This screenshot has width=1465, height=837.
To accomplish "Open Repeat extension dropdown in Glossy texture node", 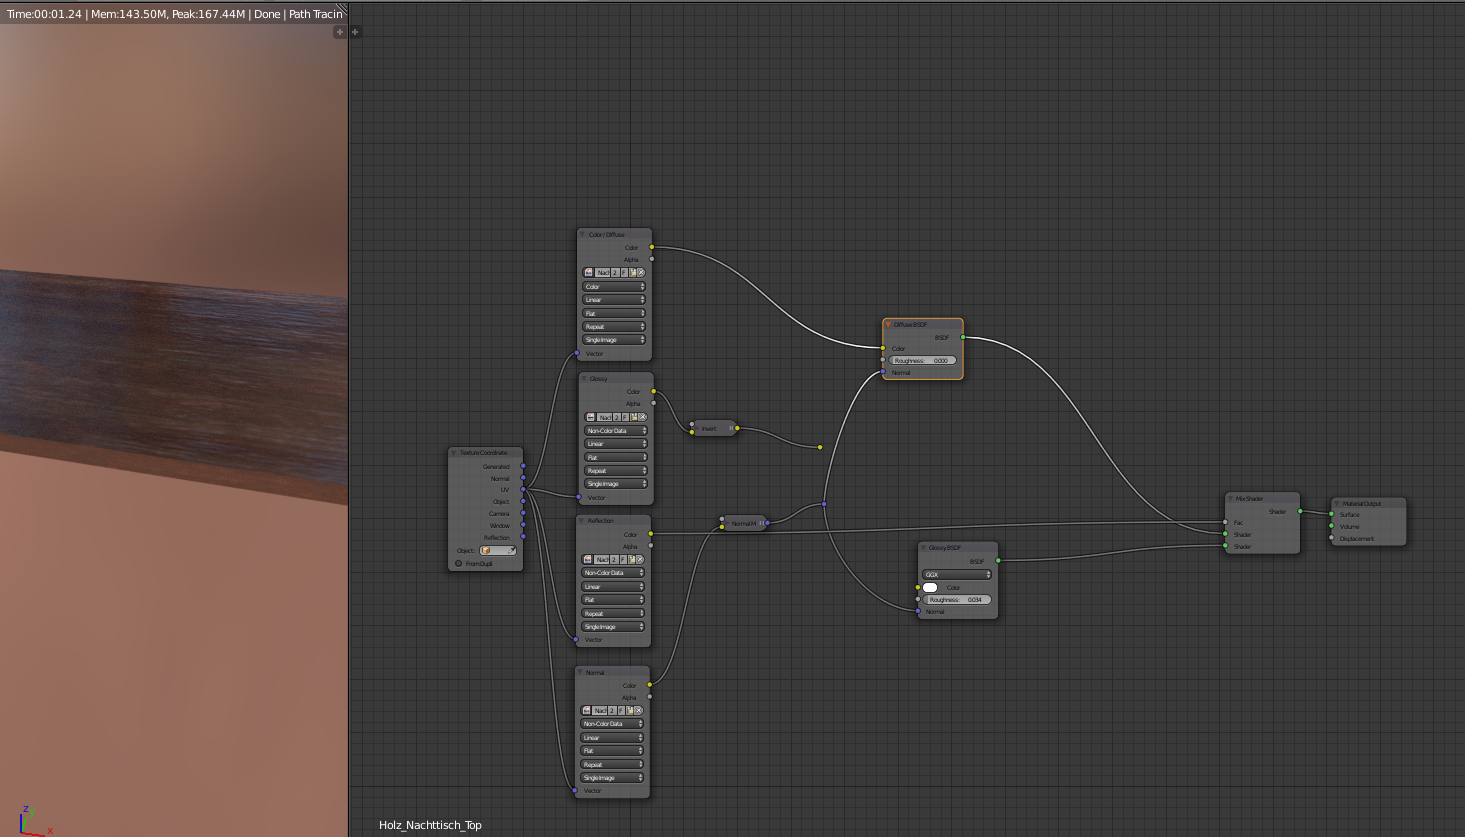I will [x=617, y=470].
